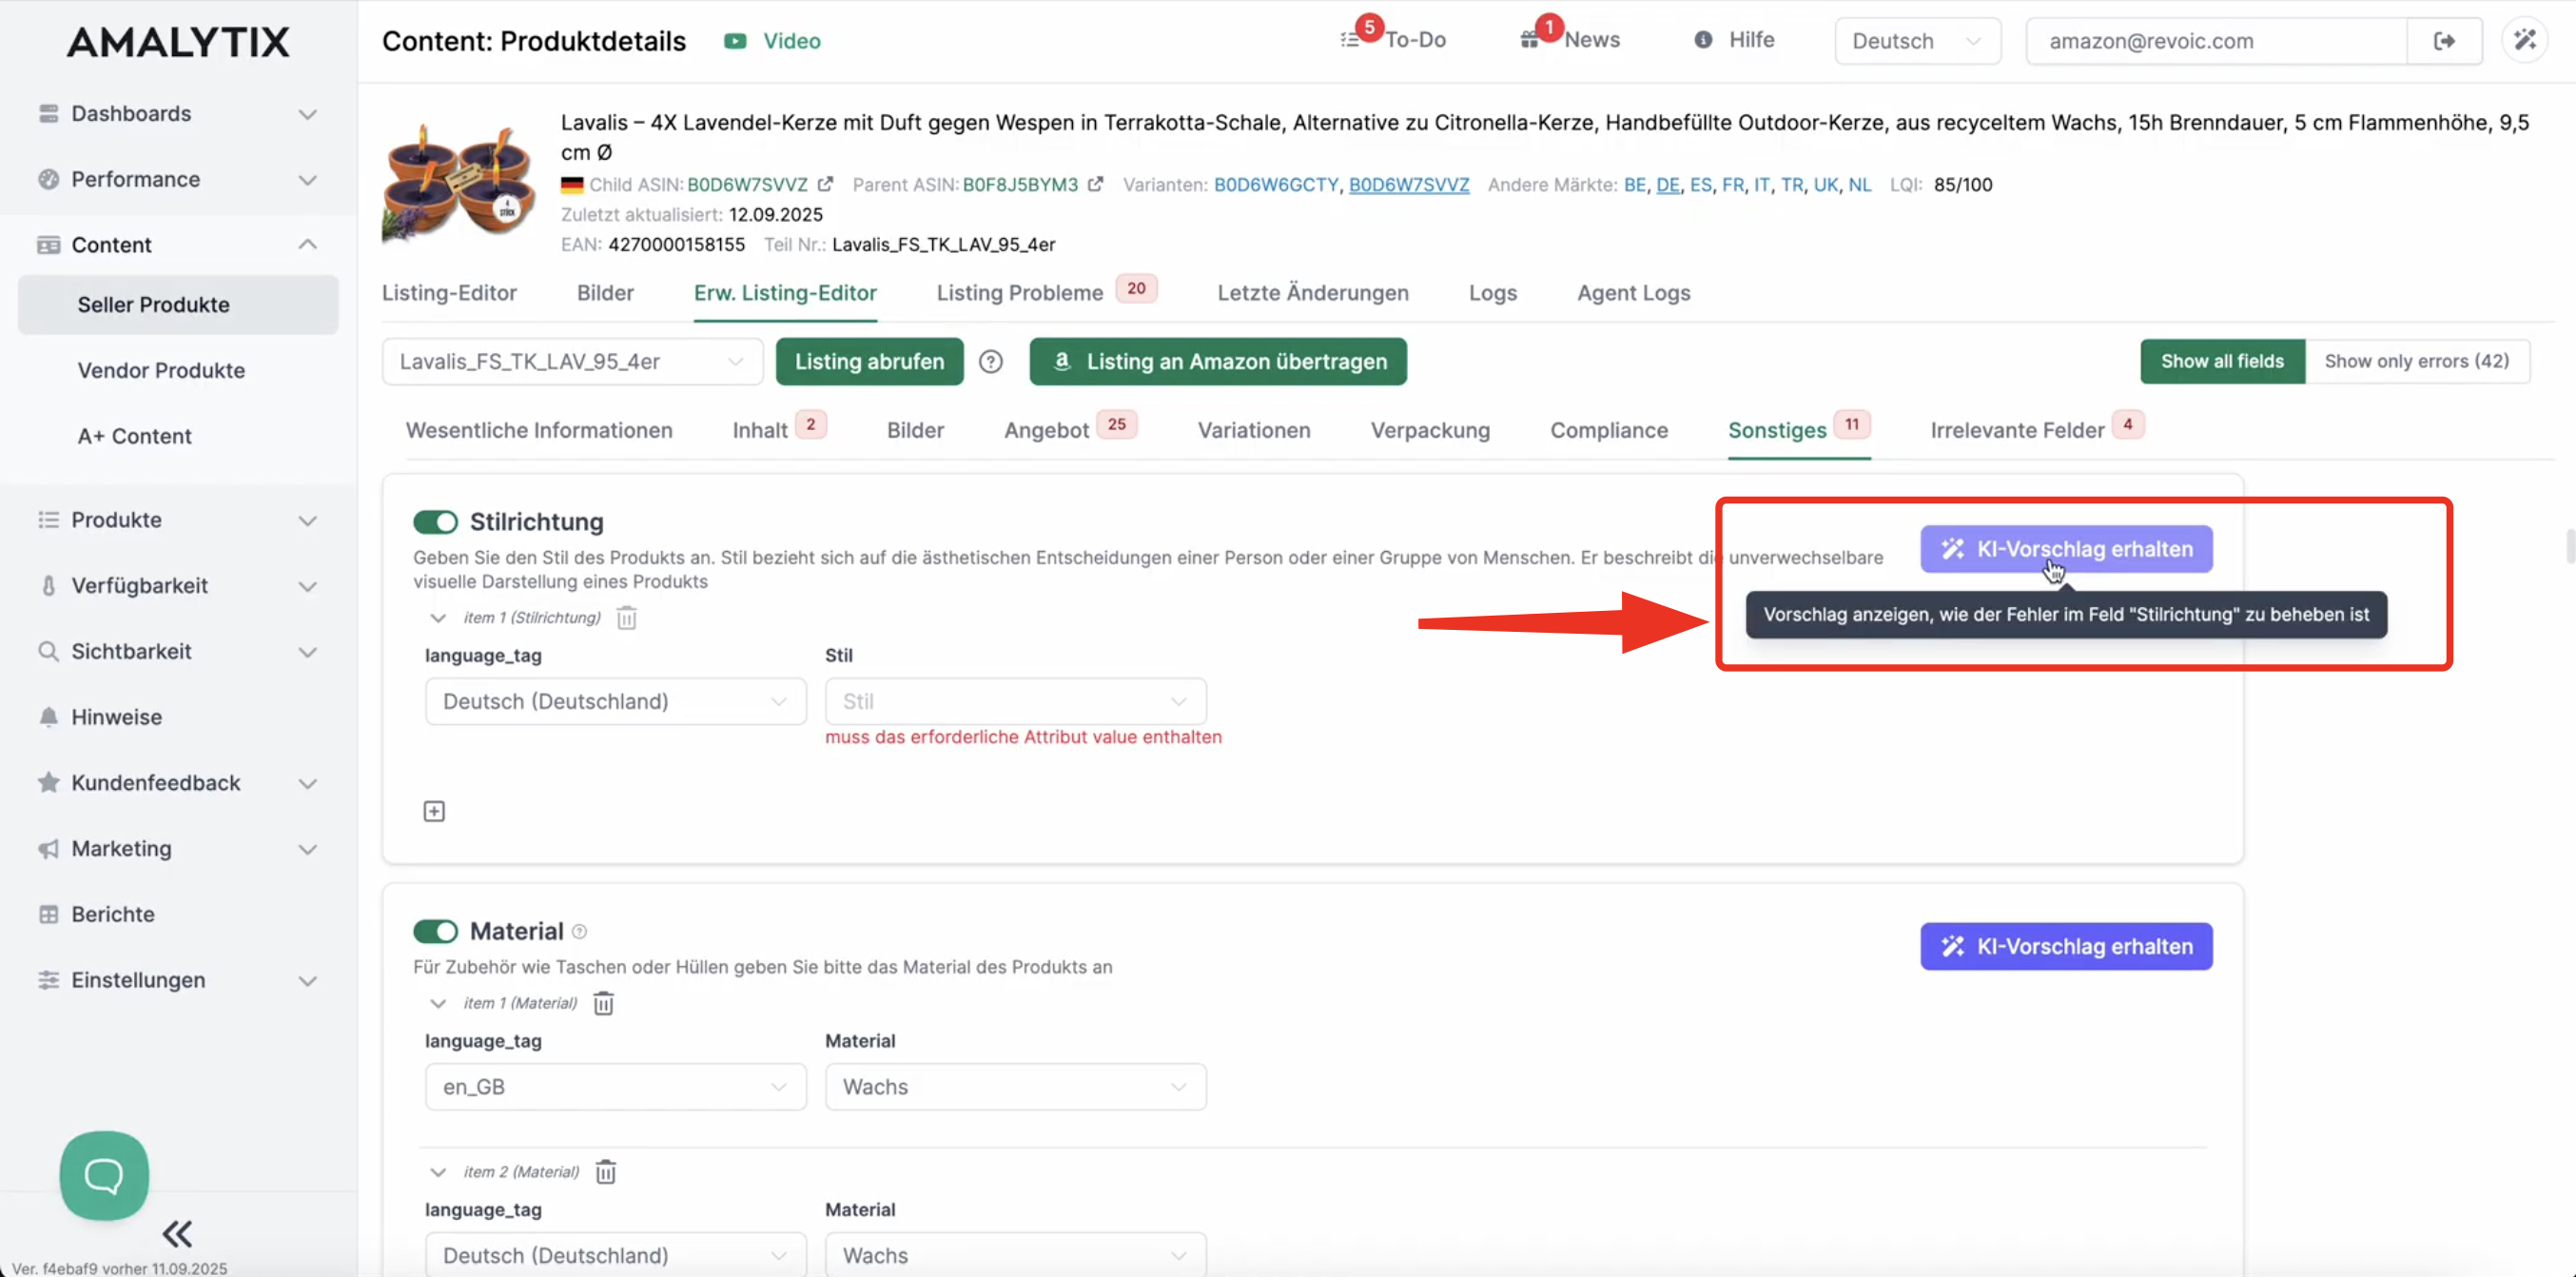
Task: Open the Stil dropdown
Action: (1014, 701)
